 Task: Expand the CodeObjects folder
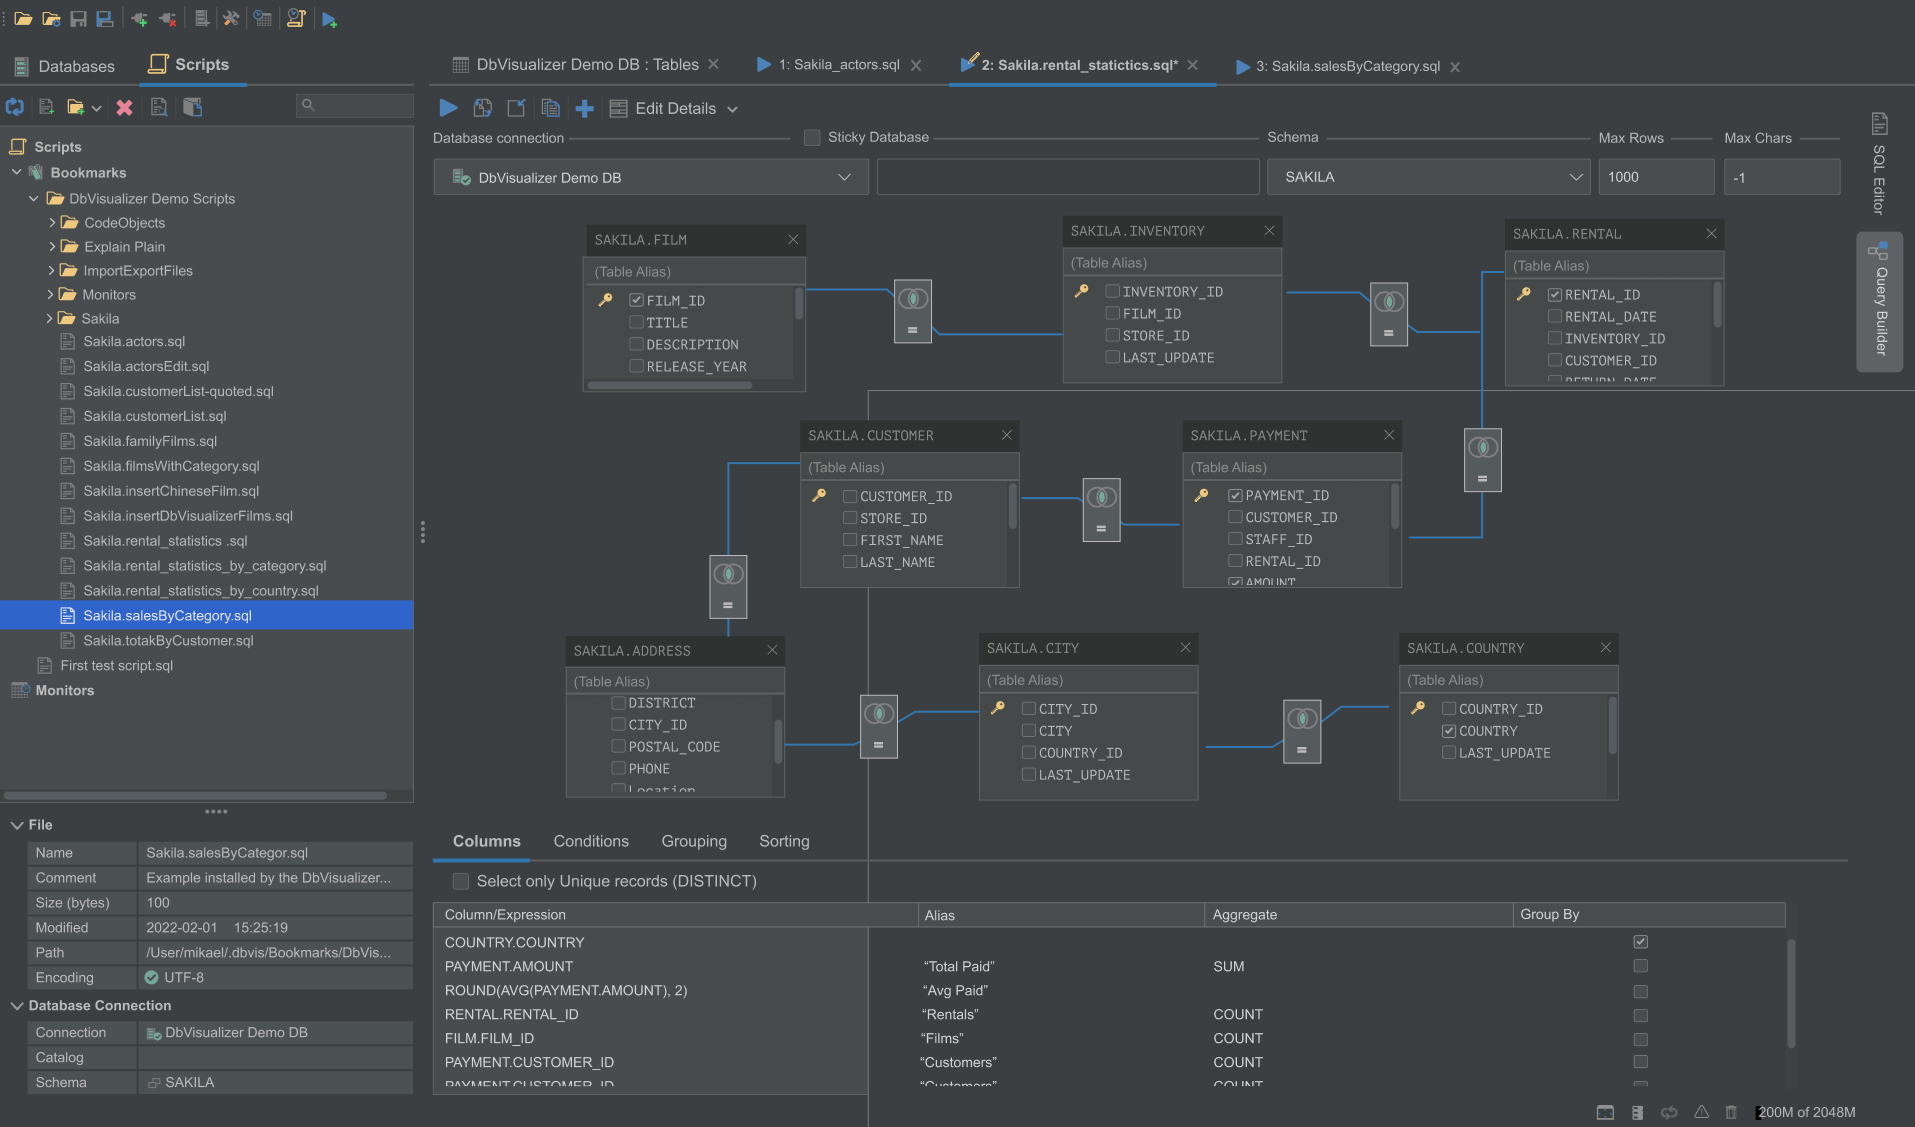click(51, 222)
